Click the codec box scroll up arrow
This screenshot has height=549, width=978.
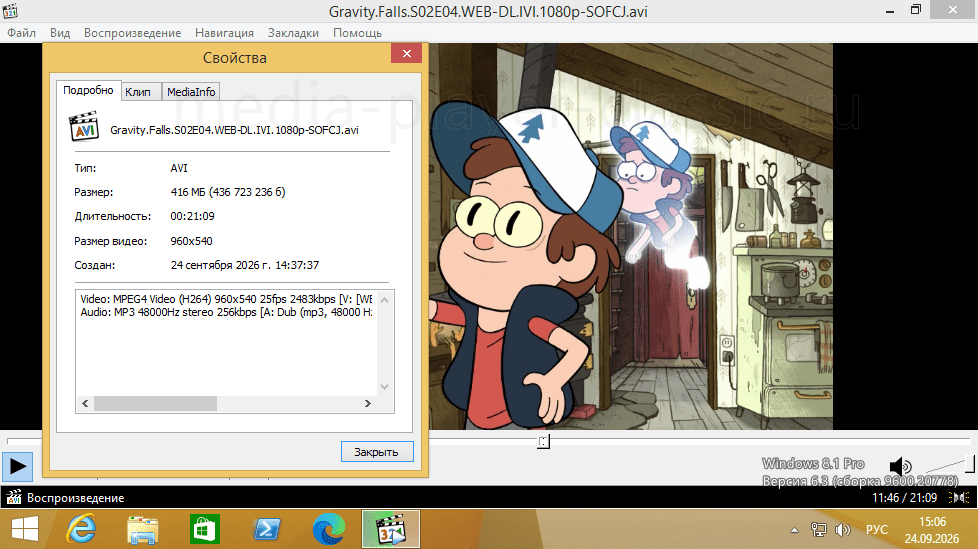pyautogui.click(x=385, y=300)
